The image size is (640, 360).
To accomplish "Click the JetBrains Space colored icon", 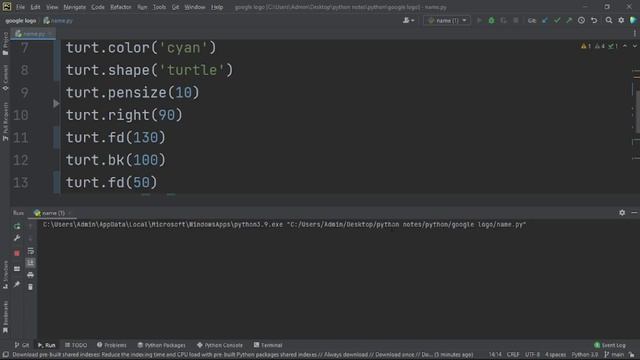I will click(633, 20).
